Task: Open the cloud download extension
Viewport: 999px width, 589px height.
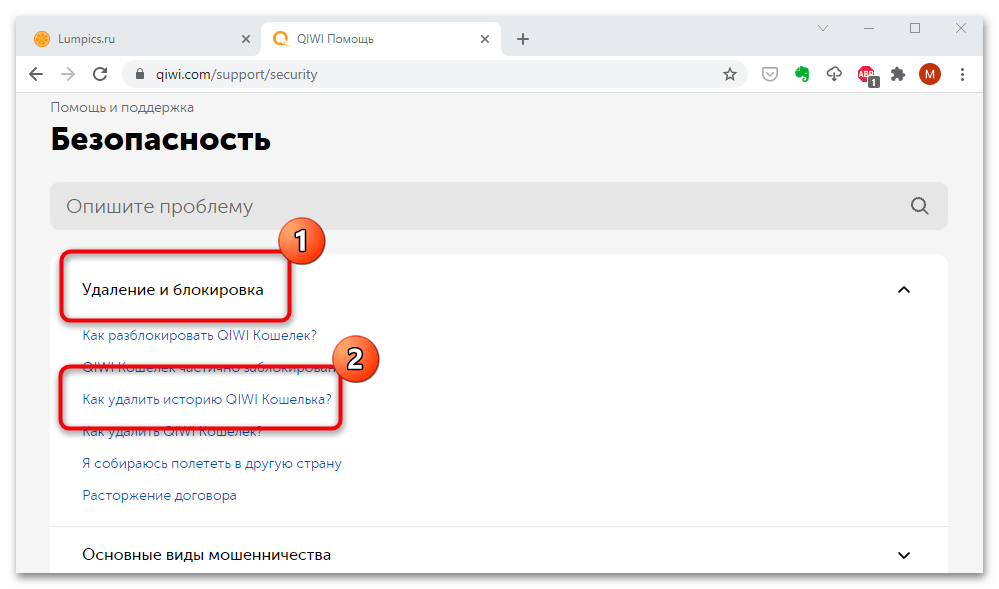Action: click(834, 75)
